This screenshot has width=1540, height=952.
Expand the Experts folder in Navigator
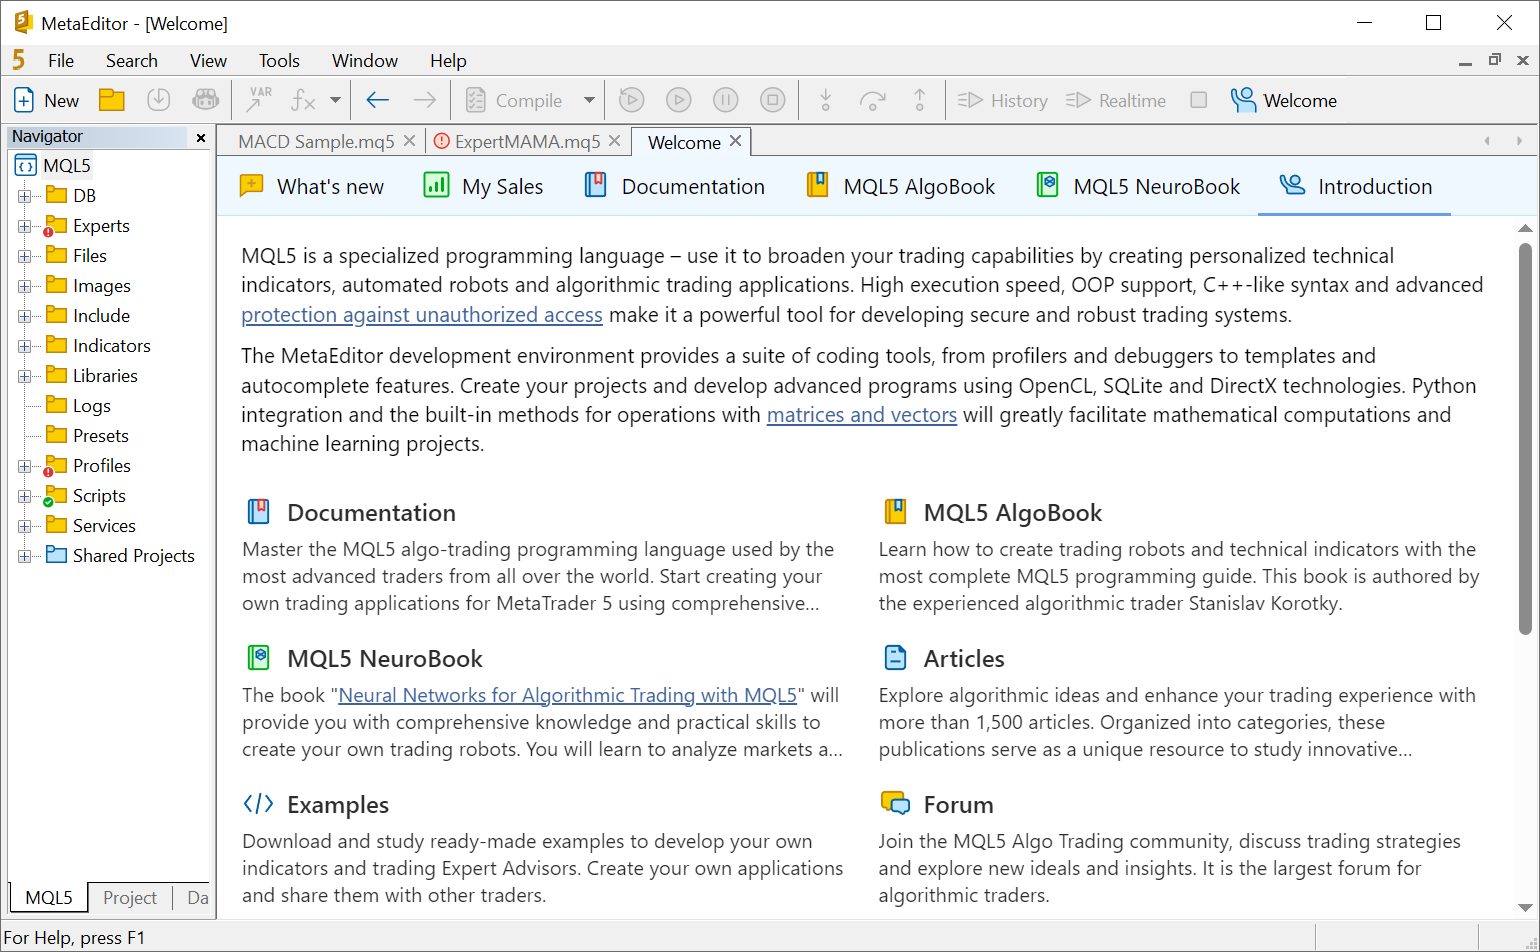tap(23, 225)
